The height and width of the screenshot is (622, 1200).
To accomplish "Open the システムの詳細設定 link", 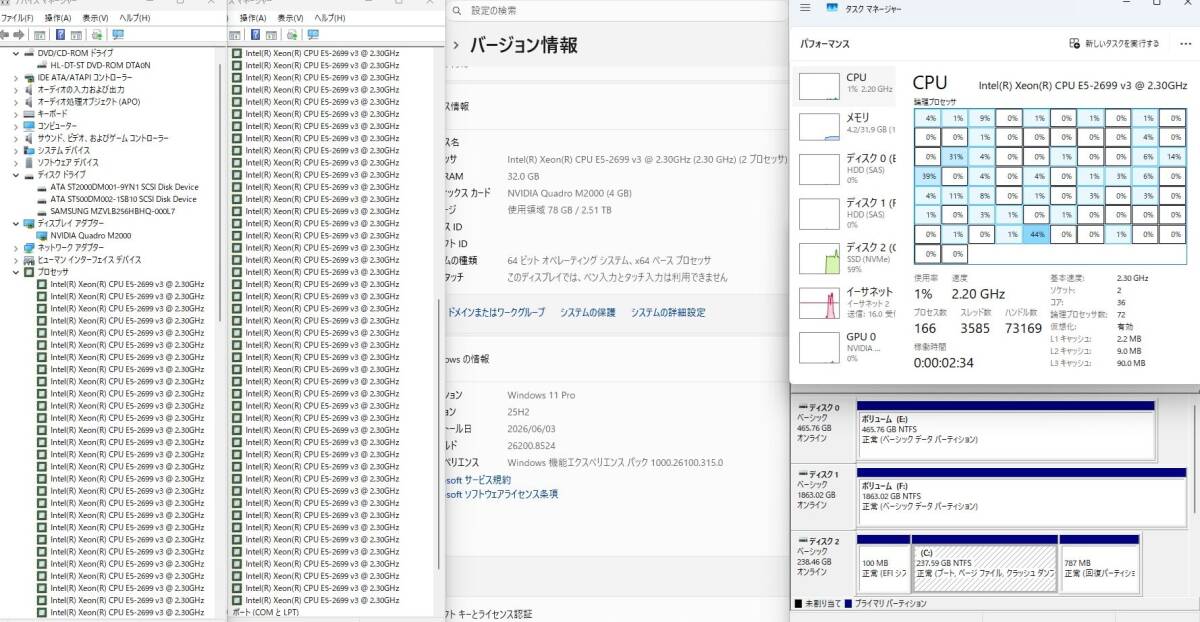I will (x=668, y=312).
